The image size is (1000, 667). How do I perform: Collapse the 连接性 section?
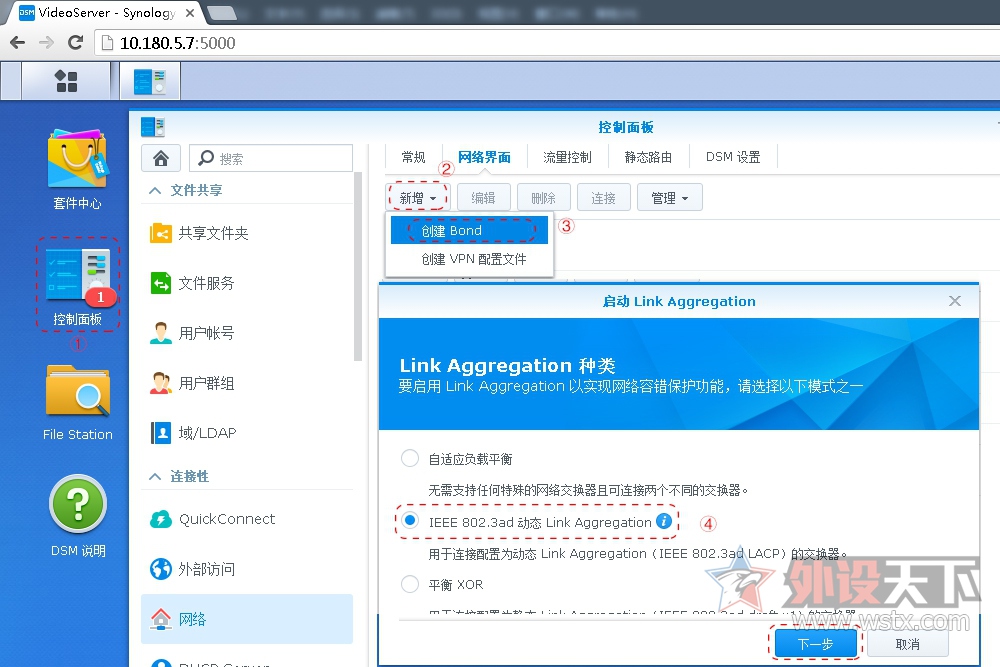click(155, 476)
